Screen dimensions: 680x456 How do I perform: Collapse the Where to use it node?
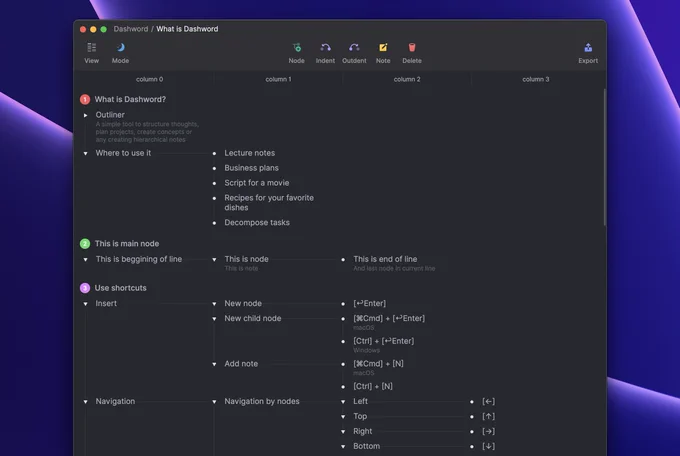click(x=85, y=154)
